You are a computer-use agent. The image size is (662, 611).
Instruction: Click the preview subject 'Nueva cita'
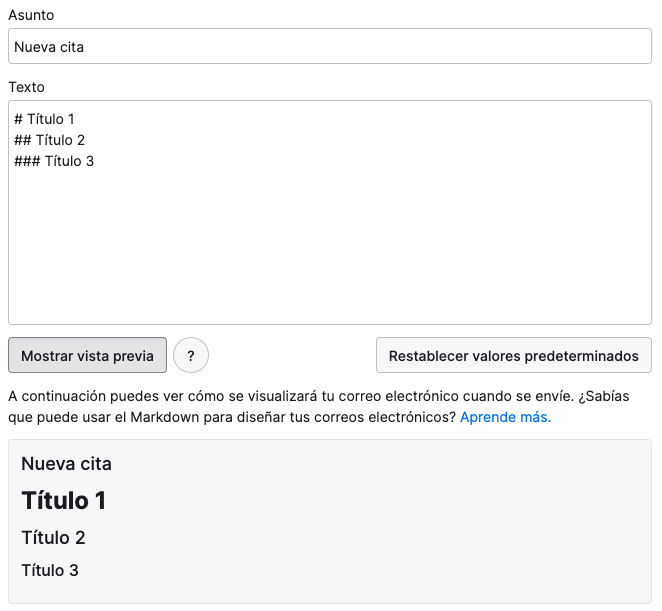pos(67,464)
